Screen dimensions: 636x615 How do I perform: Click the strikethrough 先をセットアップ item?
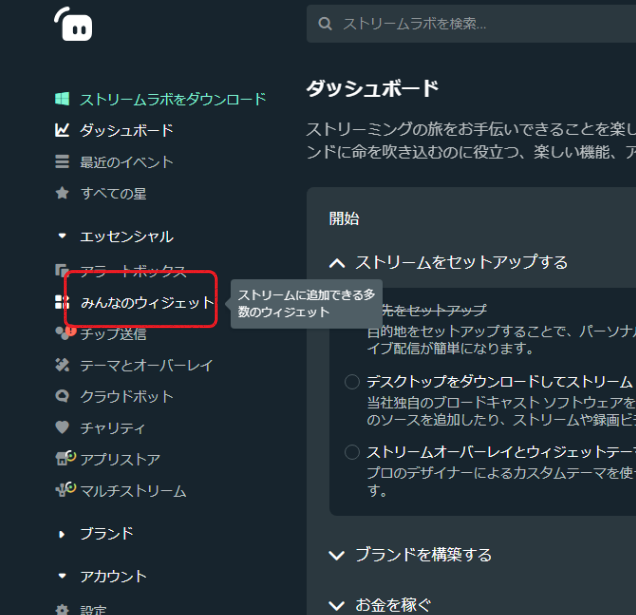(434, 310)
